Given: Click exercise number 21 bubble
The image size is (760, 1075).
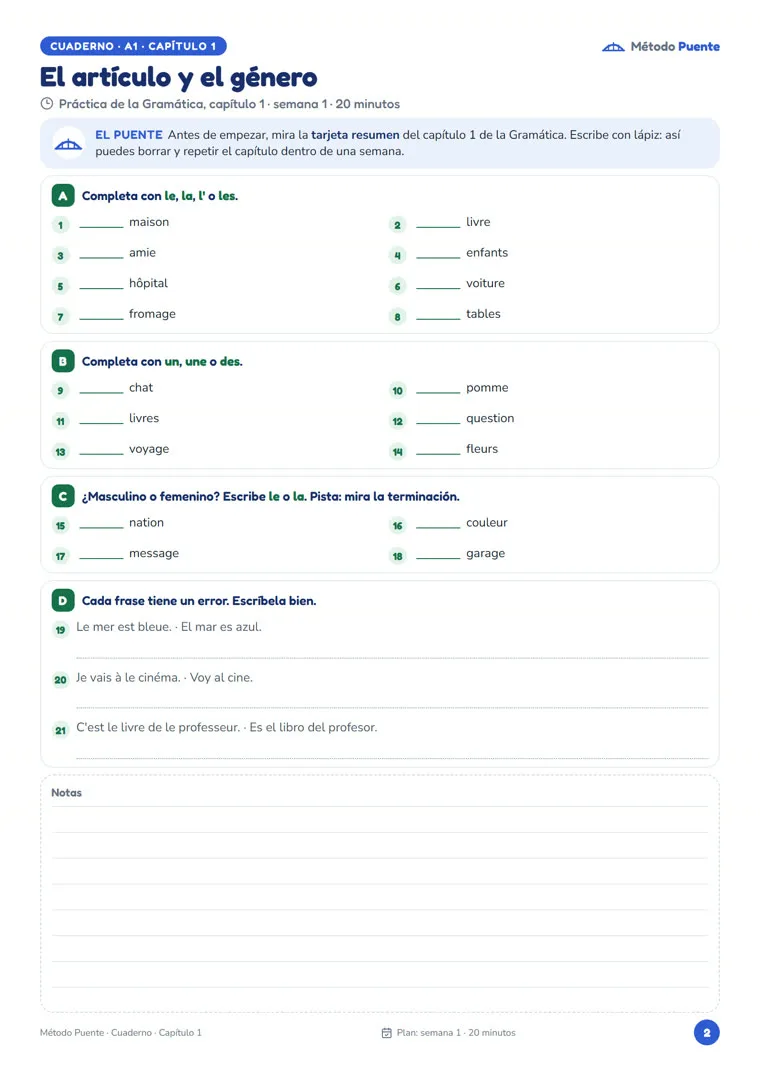Looking at the screenshot, I should (60, 730).
